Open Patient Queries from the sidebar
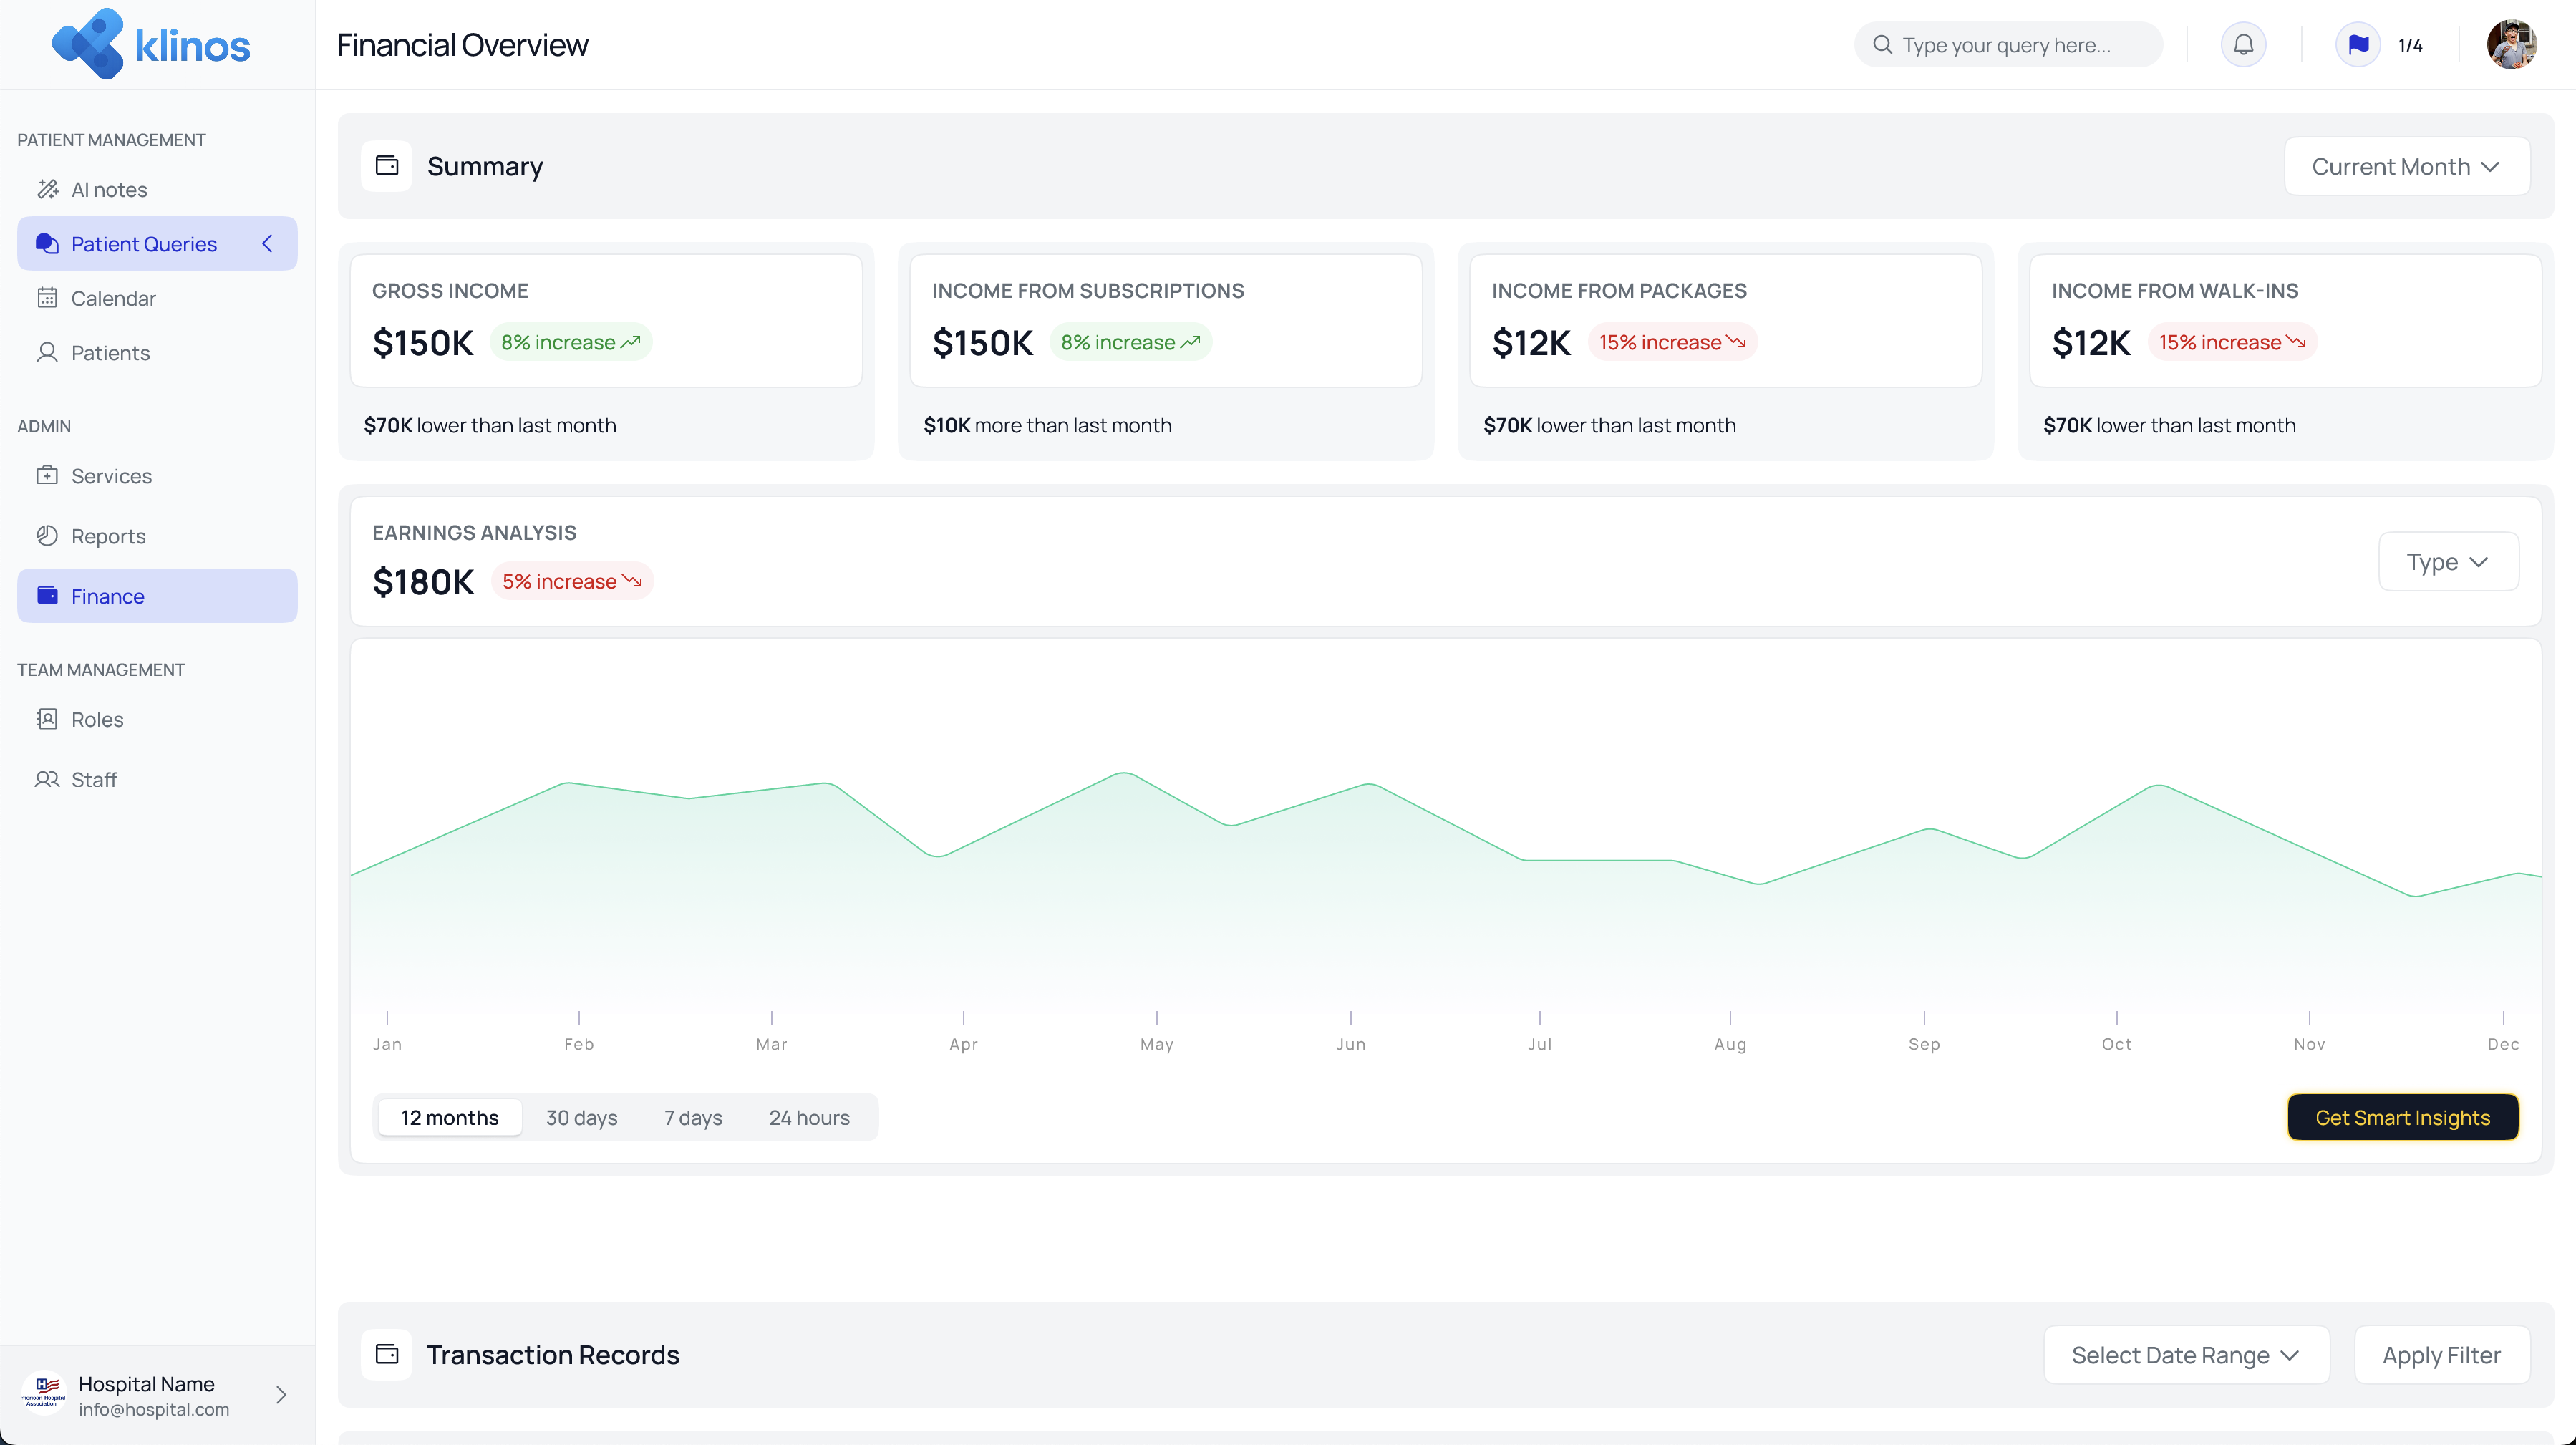2576x1445 pixels. 144,243
